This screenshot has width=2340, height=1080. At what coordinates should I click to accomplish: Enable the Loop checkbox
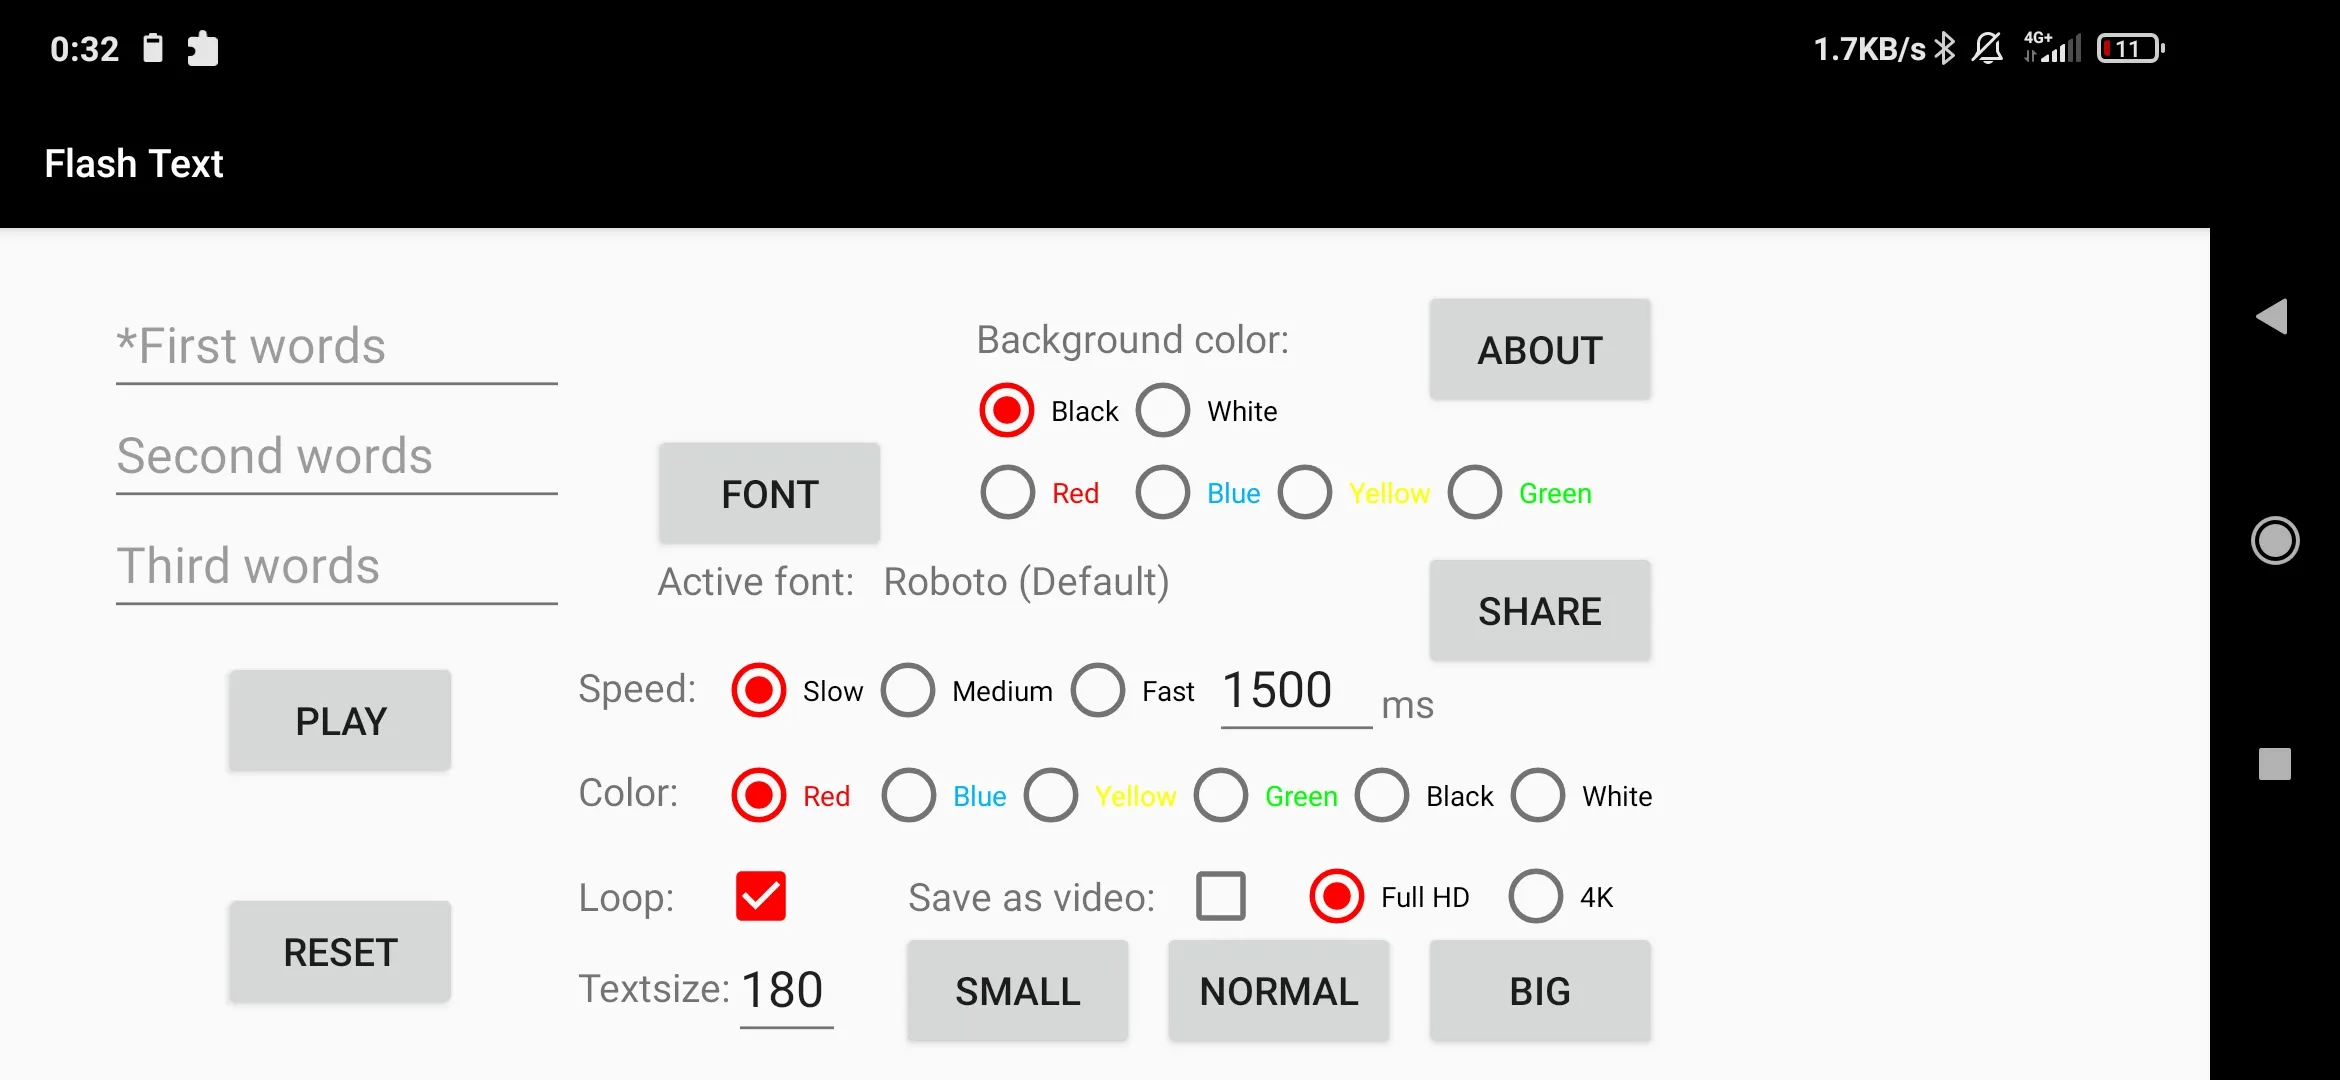[x=761, y=897]
